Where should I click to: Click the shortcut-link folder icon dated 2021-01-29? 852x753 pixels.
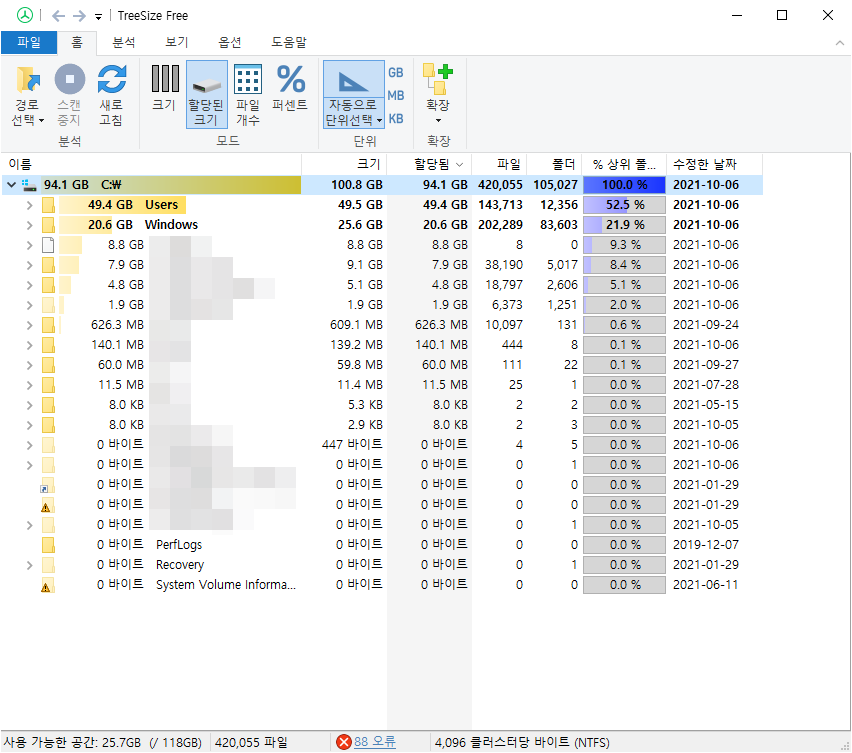click(47, 485)
